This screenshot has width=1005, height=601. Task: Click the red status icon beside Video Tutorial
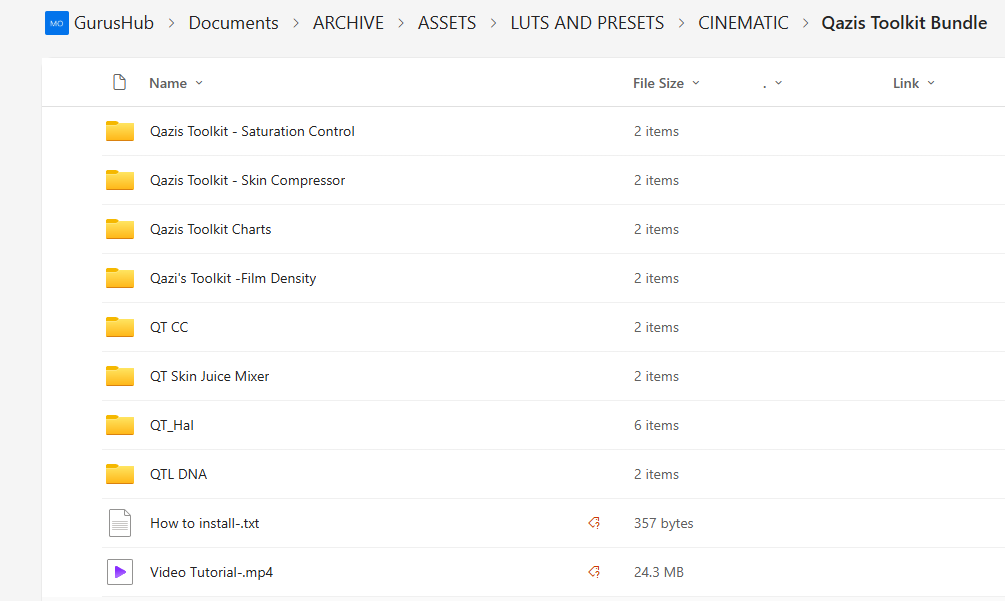(594, 572)
